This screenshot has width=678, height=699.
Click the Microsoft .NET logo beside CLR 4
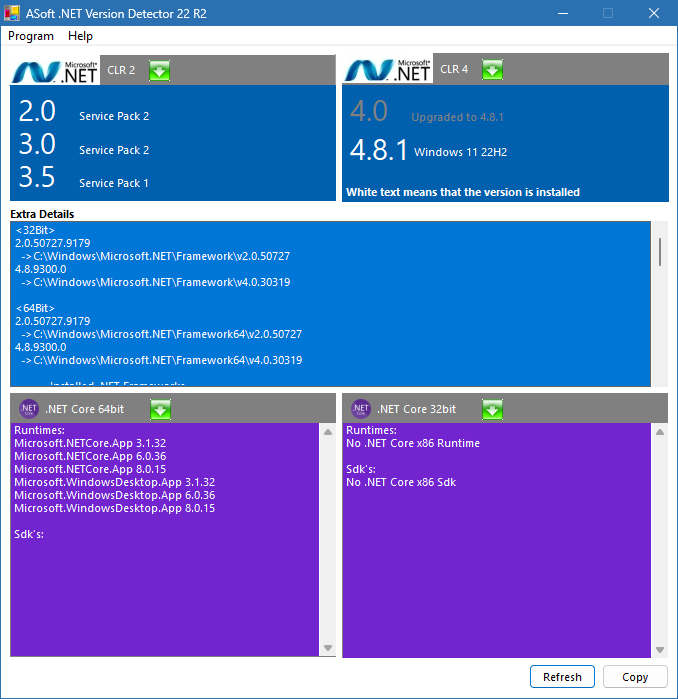pos(387,70)
